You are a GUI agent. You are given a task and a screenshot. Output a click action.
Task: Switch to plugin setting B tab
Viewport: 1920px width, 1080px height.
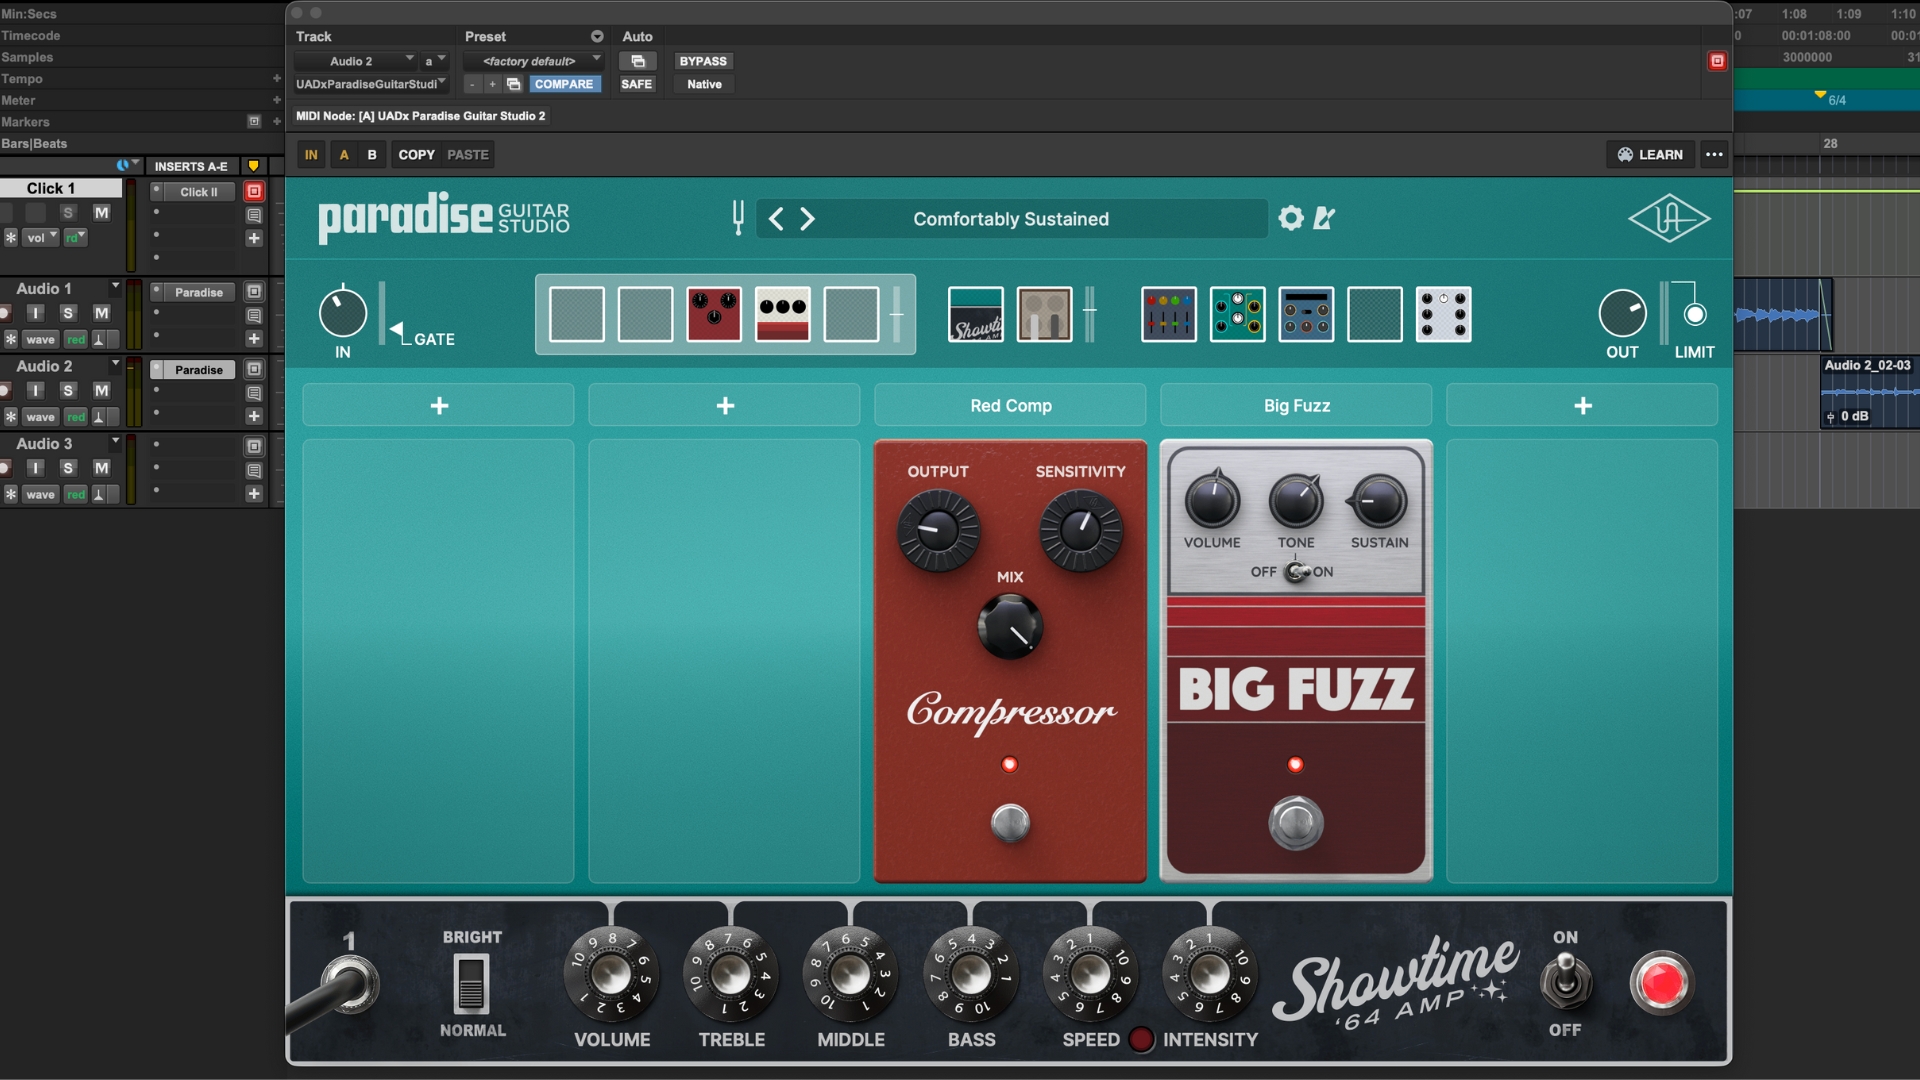[x=371, y=154]
